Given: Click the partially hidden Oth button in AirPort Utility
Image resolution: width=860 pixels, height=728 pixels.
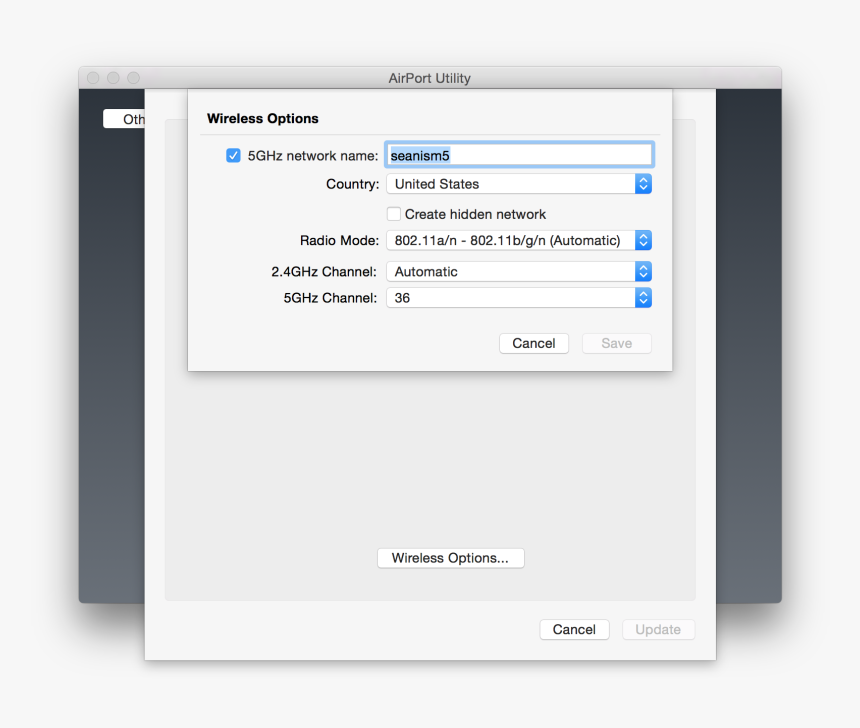Looking at the screenshot, I should pyautogui.click(x=125, y=119).
